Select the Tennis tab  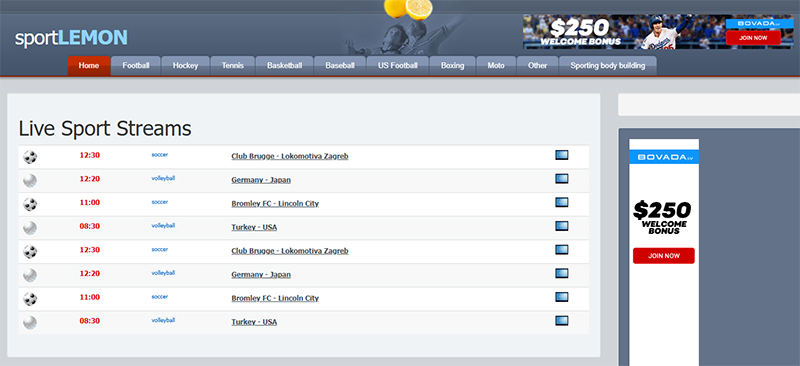233,66
